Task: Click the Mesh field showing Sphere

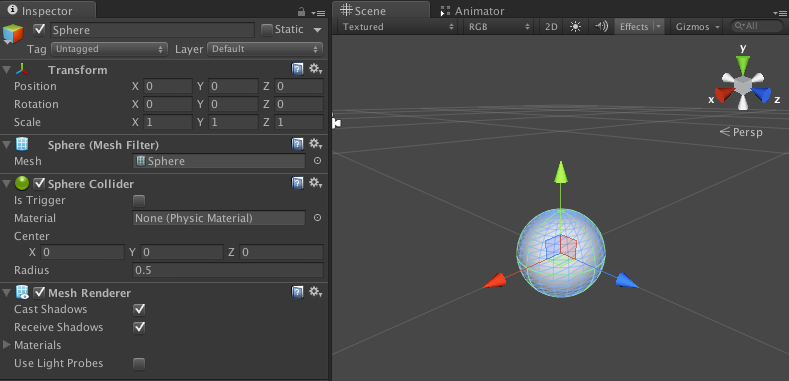Action: [x=219, y=161]
